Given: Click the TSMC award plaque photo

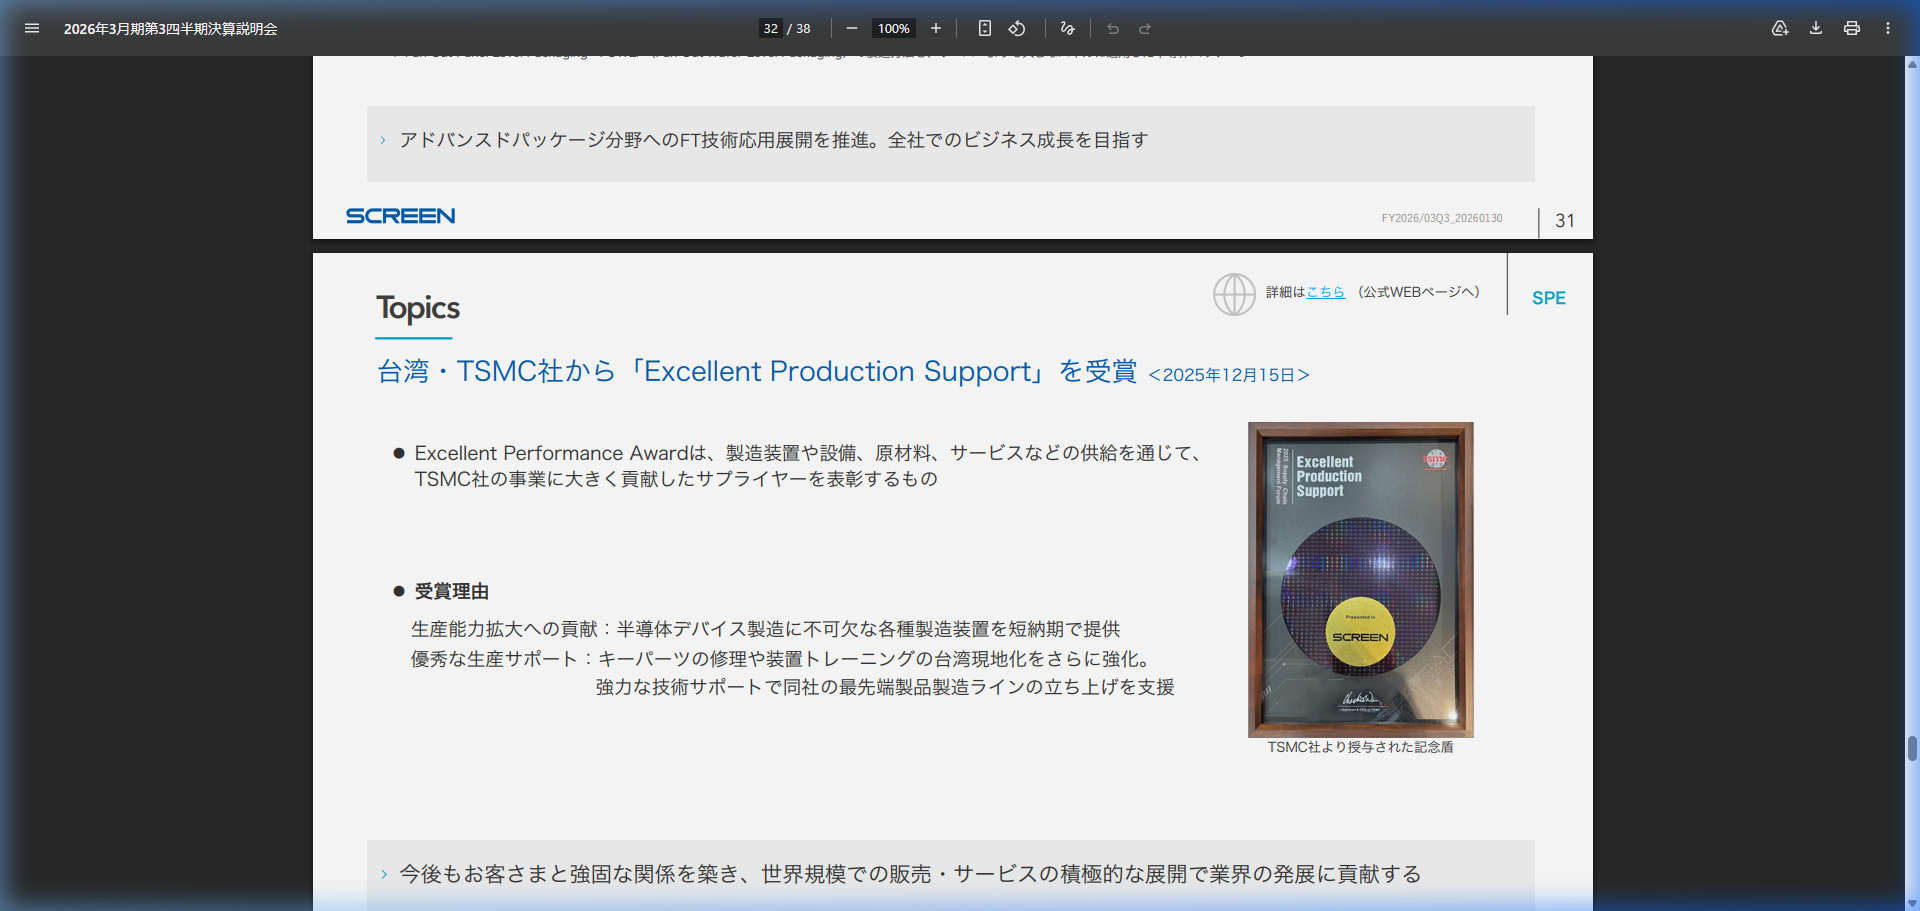Looking at the screenshot, I should (1360, 579).
